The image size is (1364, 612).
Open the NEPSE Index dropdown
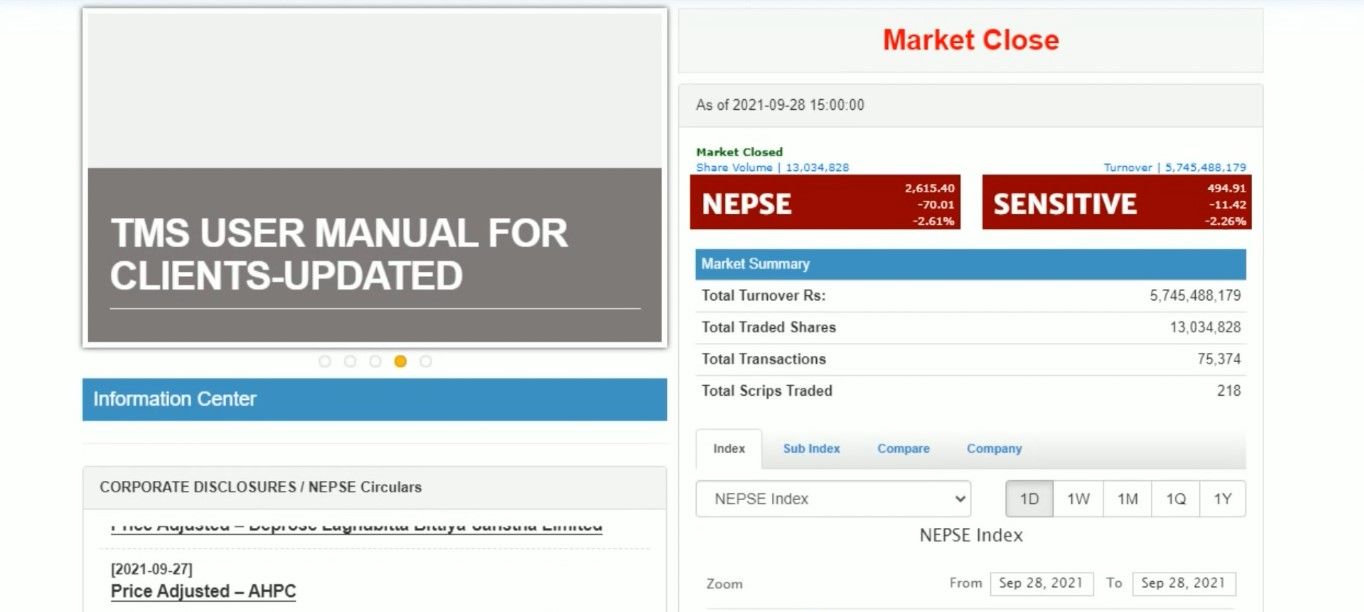[833, 499]
